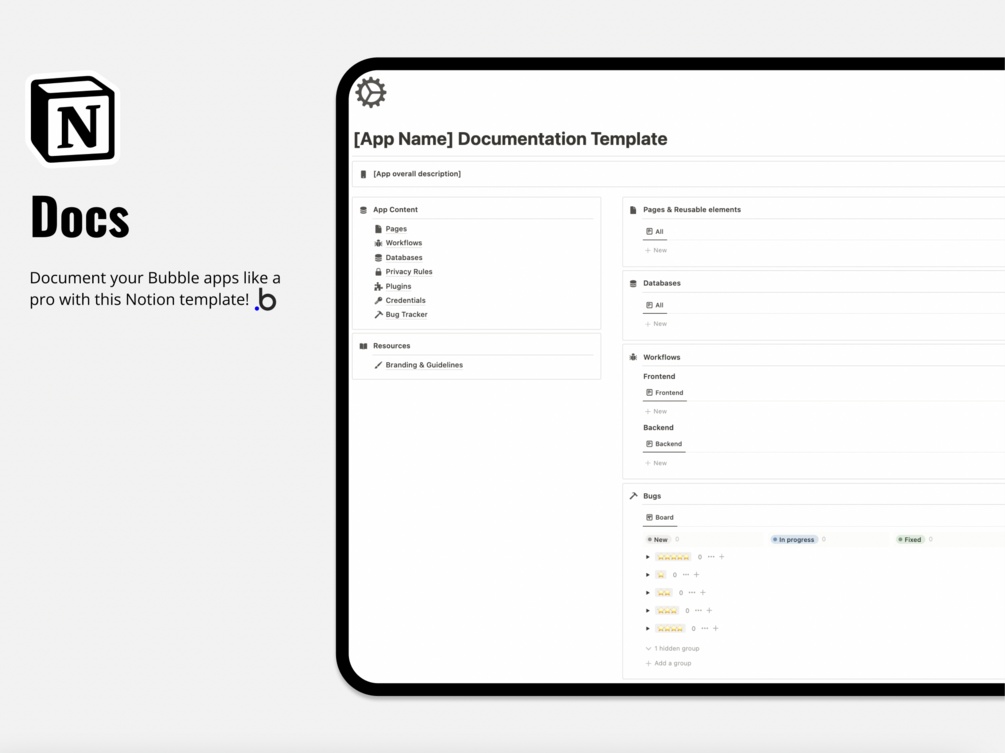This screenshot has height=753, width=1005.
Task: Expand the two-star bug group
Action: coord(647,593)
